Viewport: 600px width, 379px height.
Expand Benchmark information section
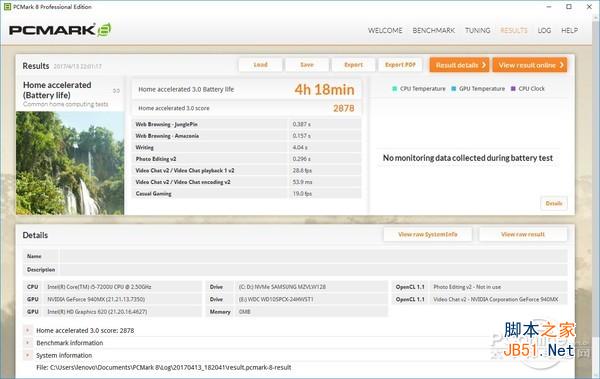28,343
